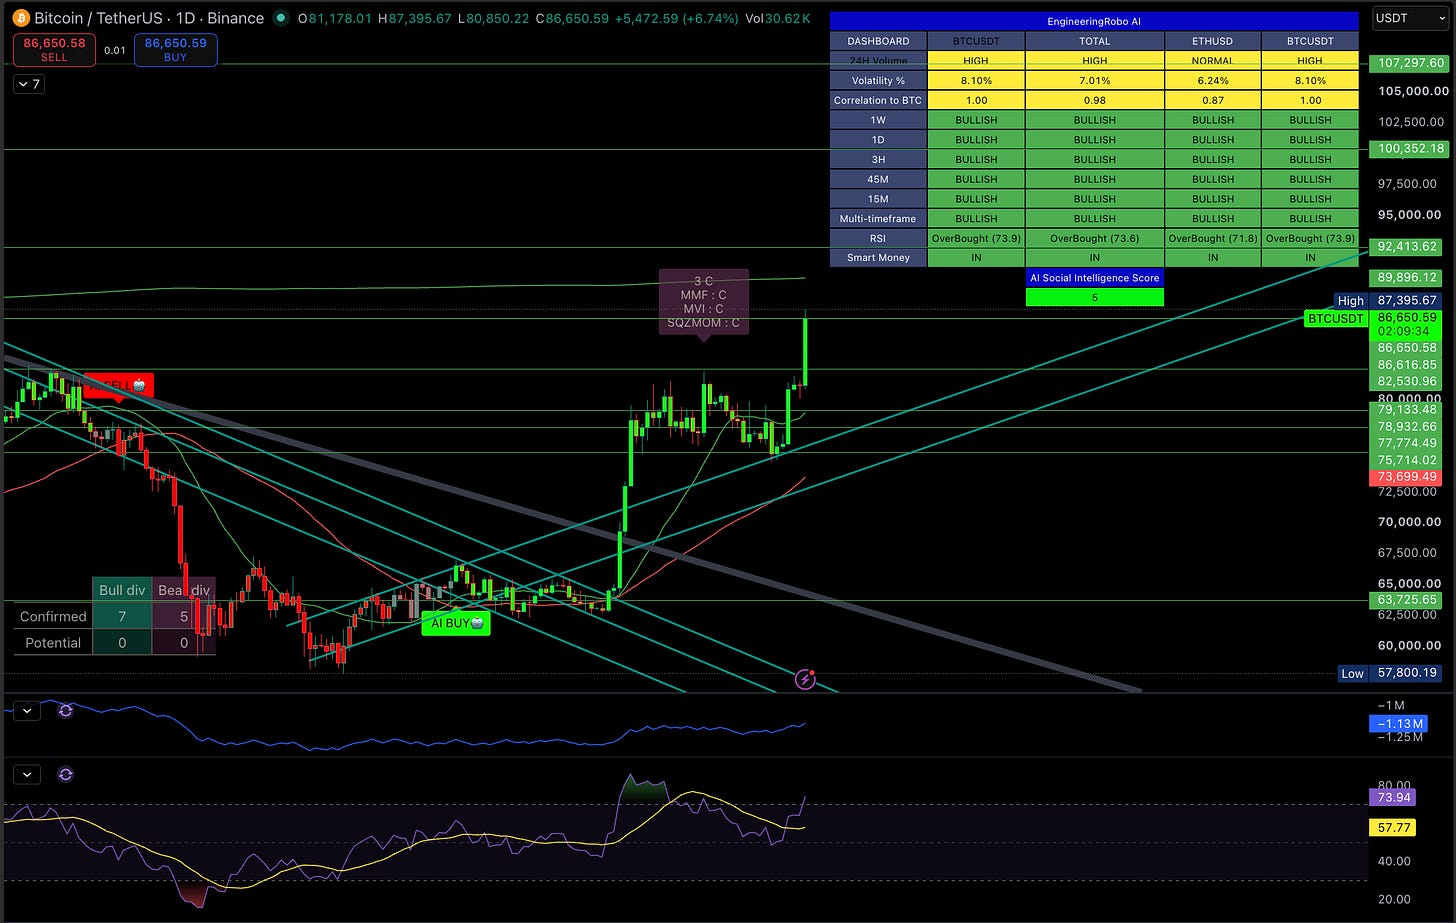Click the purple lightning bolt icon
1456x923 pixels.
pos(806,680)
